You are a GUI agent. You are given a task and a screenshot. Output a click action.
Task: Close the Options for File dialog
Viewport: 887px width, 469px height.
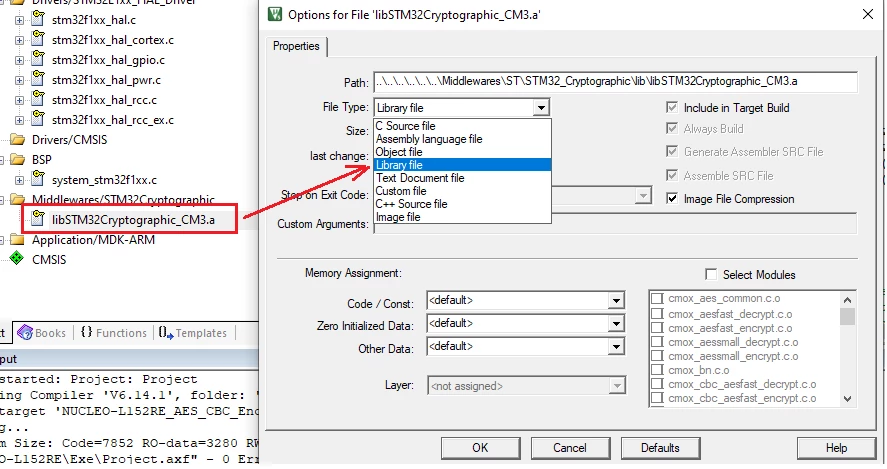point(868,14)
